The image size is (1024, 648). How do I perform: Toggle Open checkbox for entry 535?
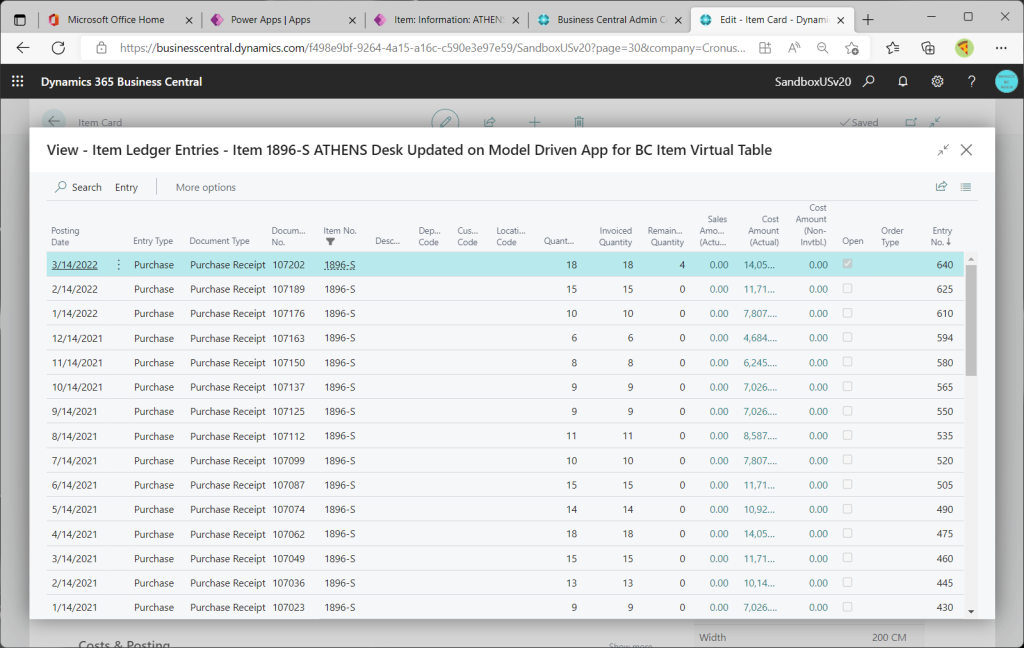click(x=848, y=435)
